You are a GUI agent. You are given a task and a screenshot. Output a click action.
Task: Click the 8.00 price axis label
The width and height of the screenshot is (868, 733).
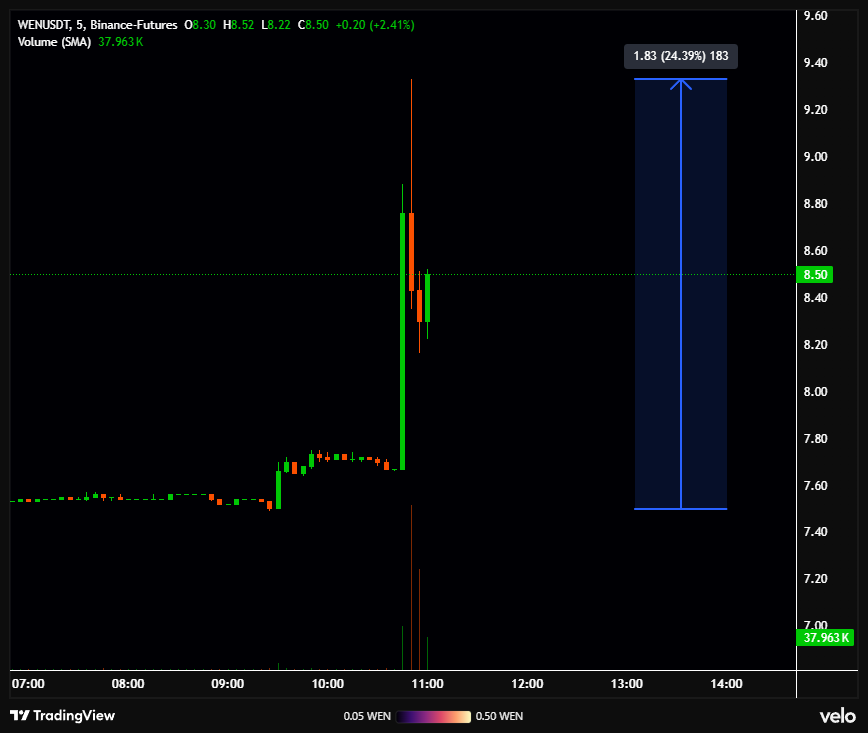pos(815,392)
